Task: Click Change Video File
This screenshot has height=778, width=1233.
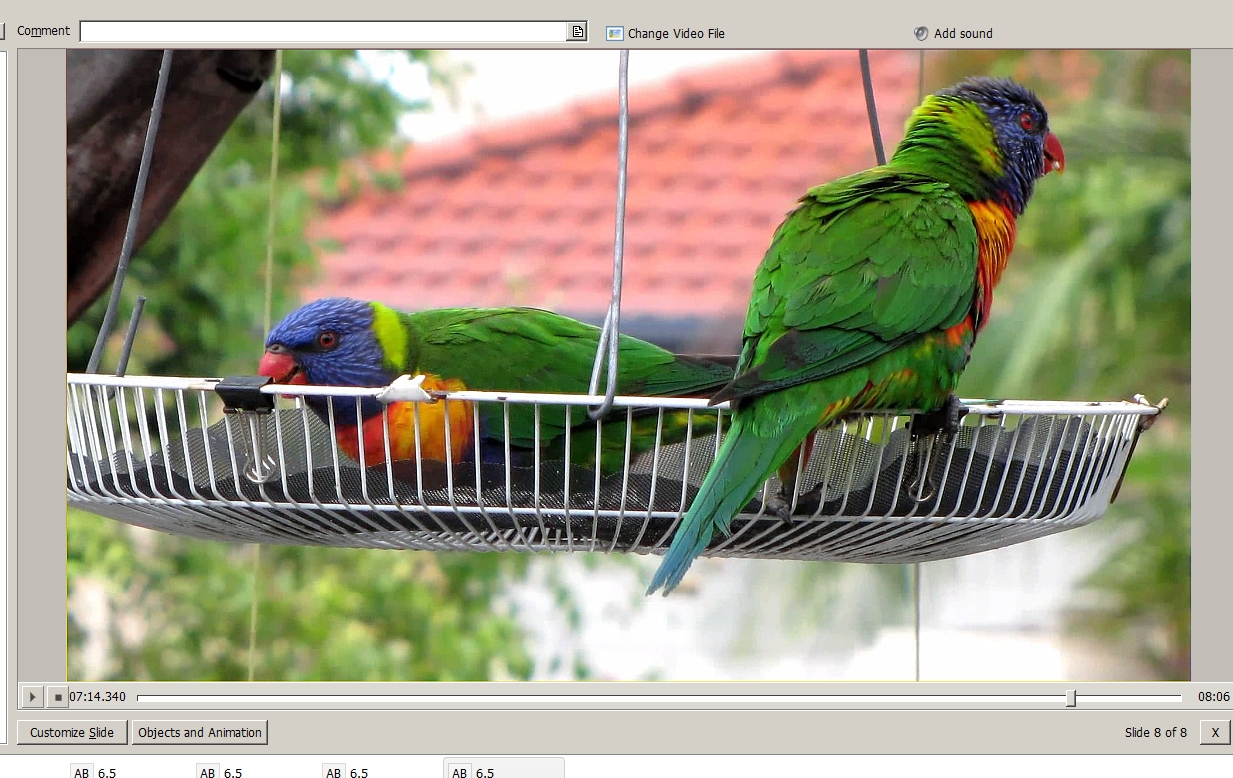Action: tap(665, 34)
